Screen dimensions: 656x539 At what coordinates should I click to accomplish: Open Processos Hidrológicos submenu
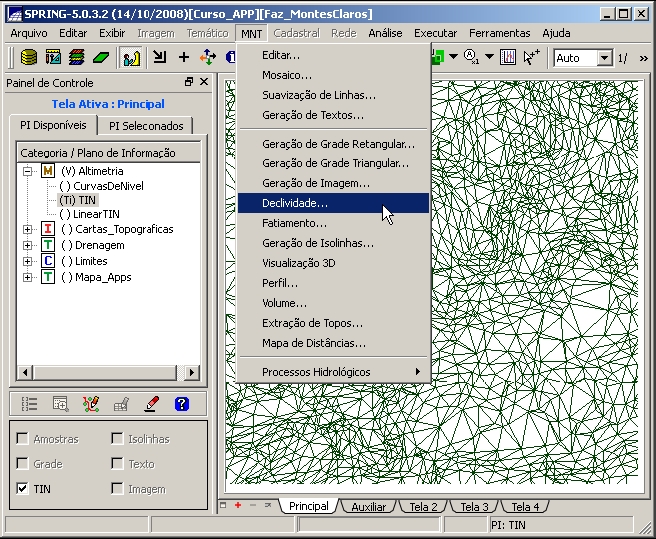tap(316, 372)
